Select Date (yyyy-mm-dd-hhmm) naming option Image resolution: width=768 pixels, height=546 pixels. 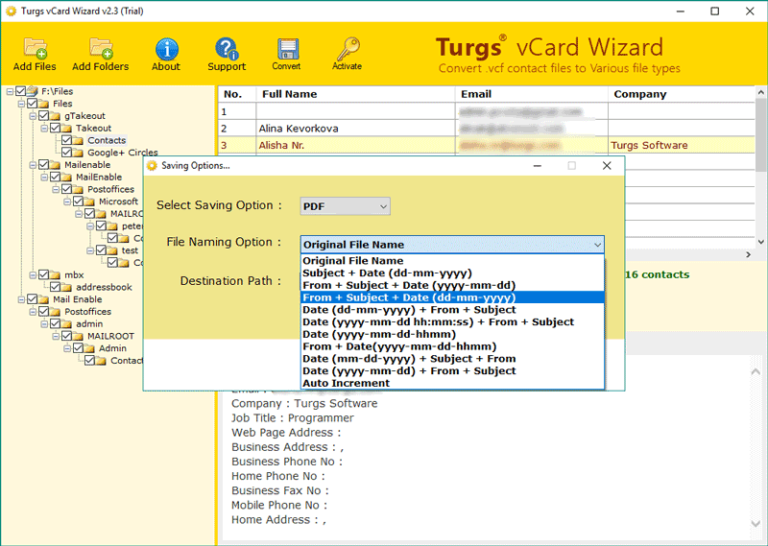coord(453,334)
